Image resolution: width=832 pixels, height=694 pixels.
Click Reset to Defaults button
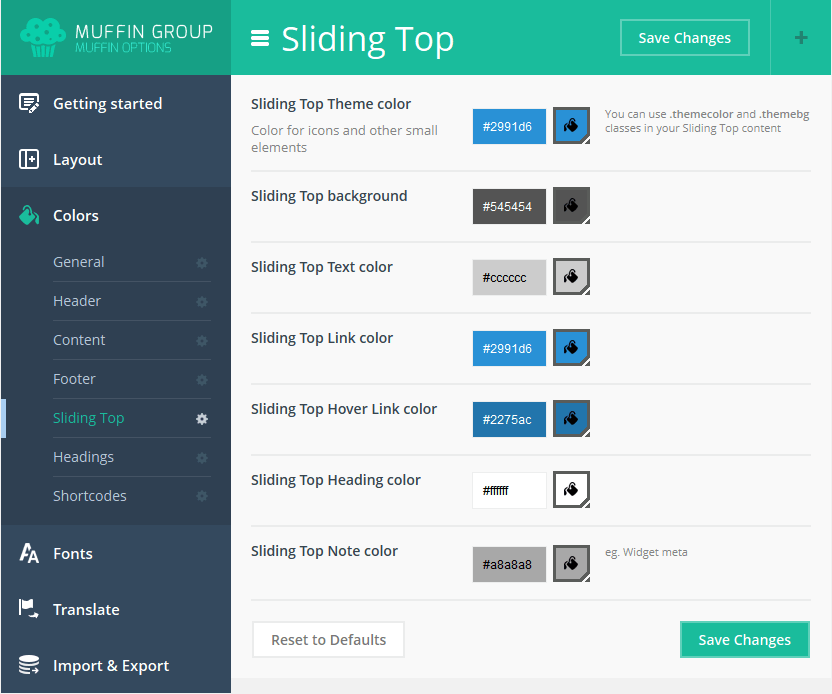tap(328, 640)
